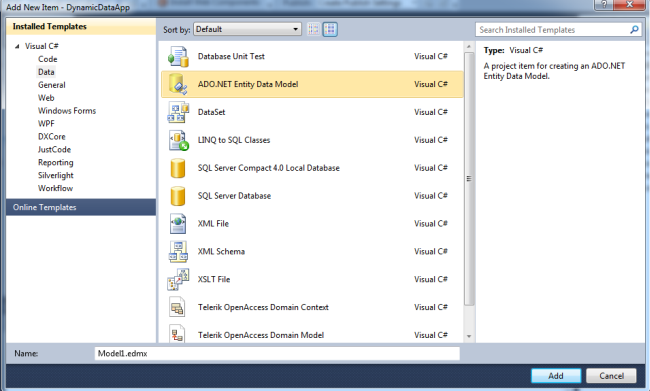Click the ADO.NET Entity Data Model icon
The height and width of the screenshot is (391, 650).
(x=178, y=84)
